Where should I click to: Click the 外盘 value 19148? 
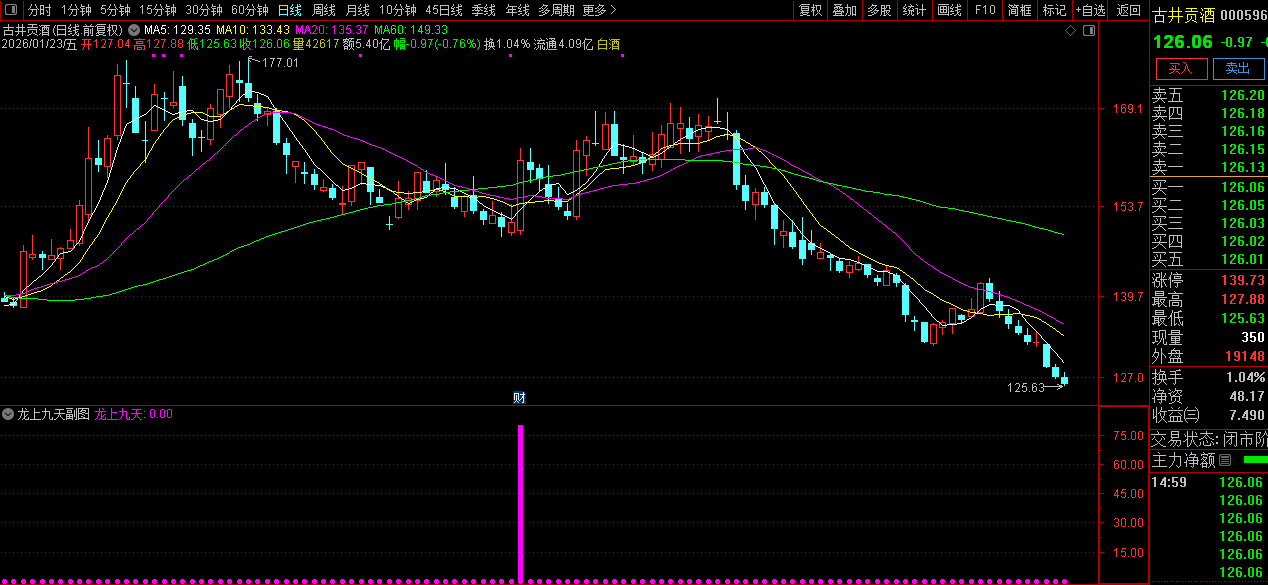pyautogui.click(x=1246, y=356)
